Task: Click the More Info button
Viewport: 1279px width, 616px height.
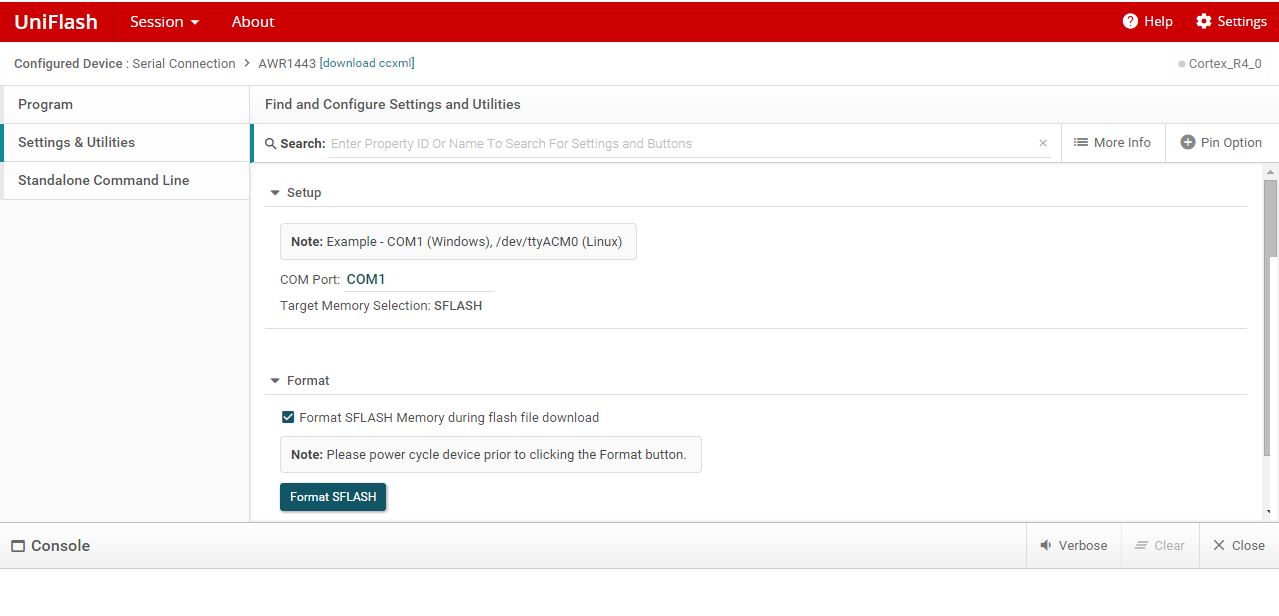Action: pyautogui.click(x=1112, y=143)
